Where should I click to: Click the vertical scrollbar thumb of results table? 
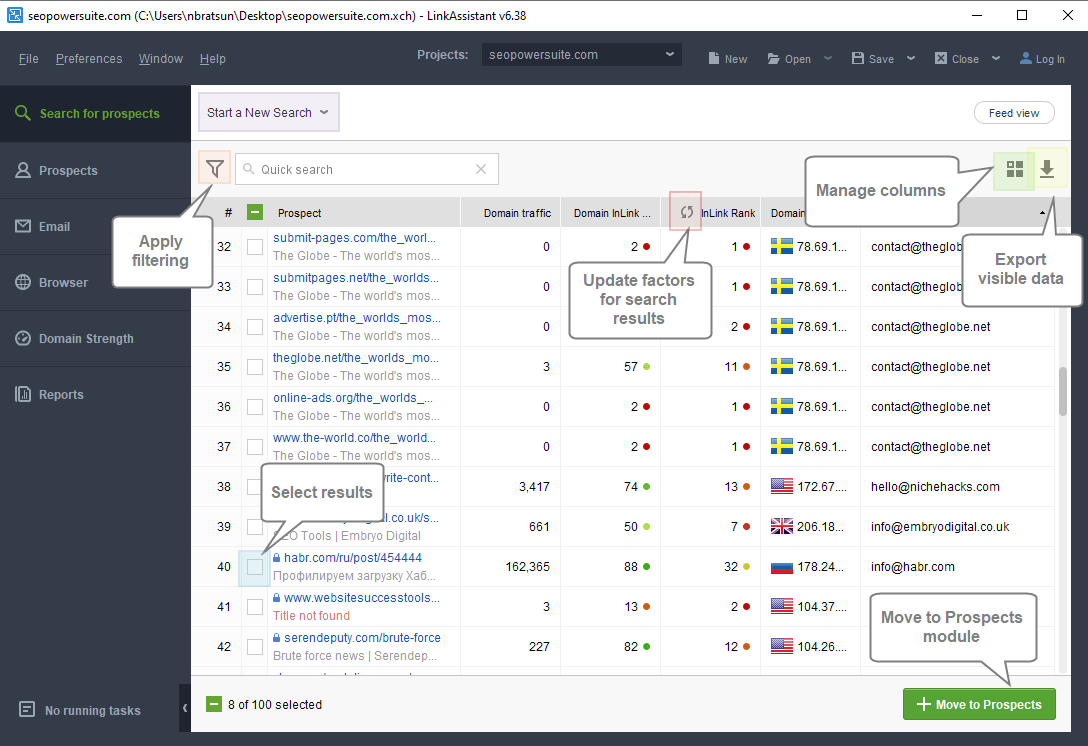(x=1062, y=391)
